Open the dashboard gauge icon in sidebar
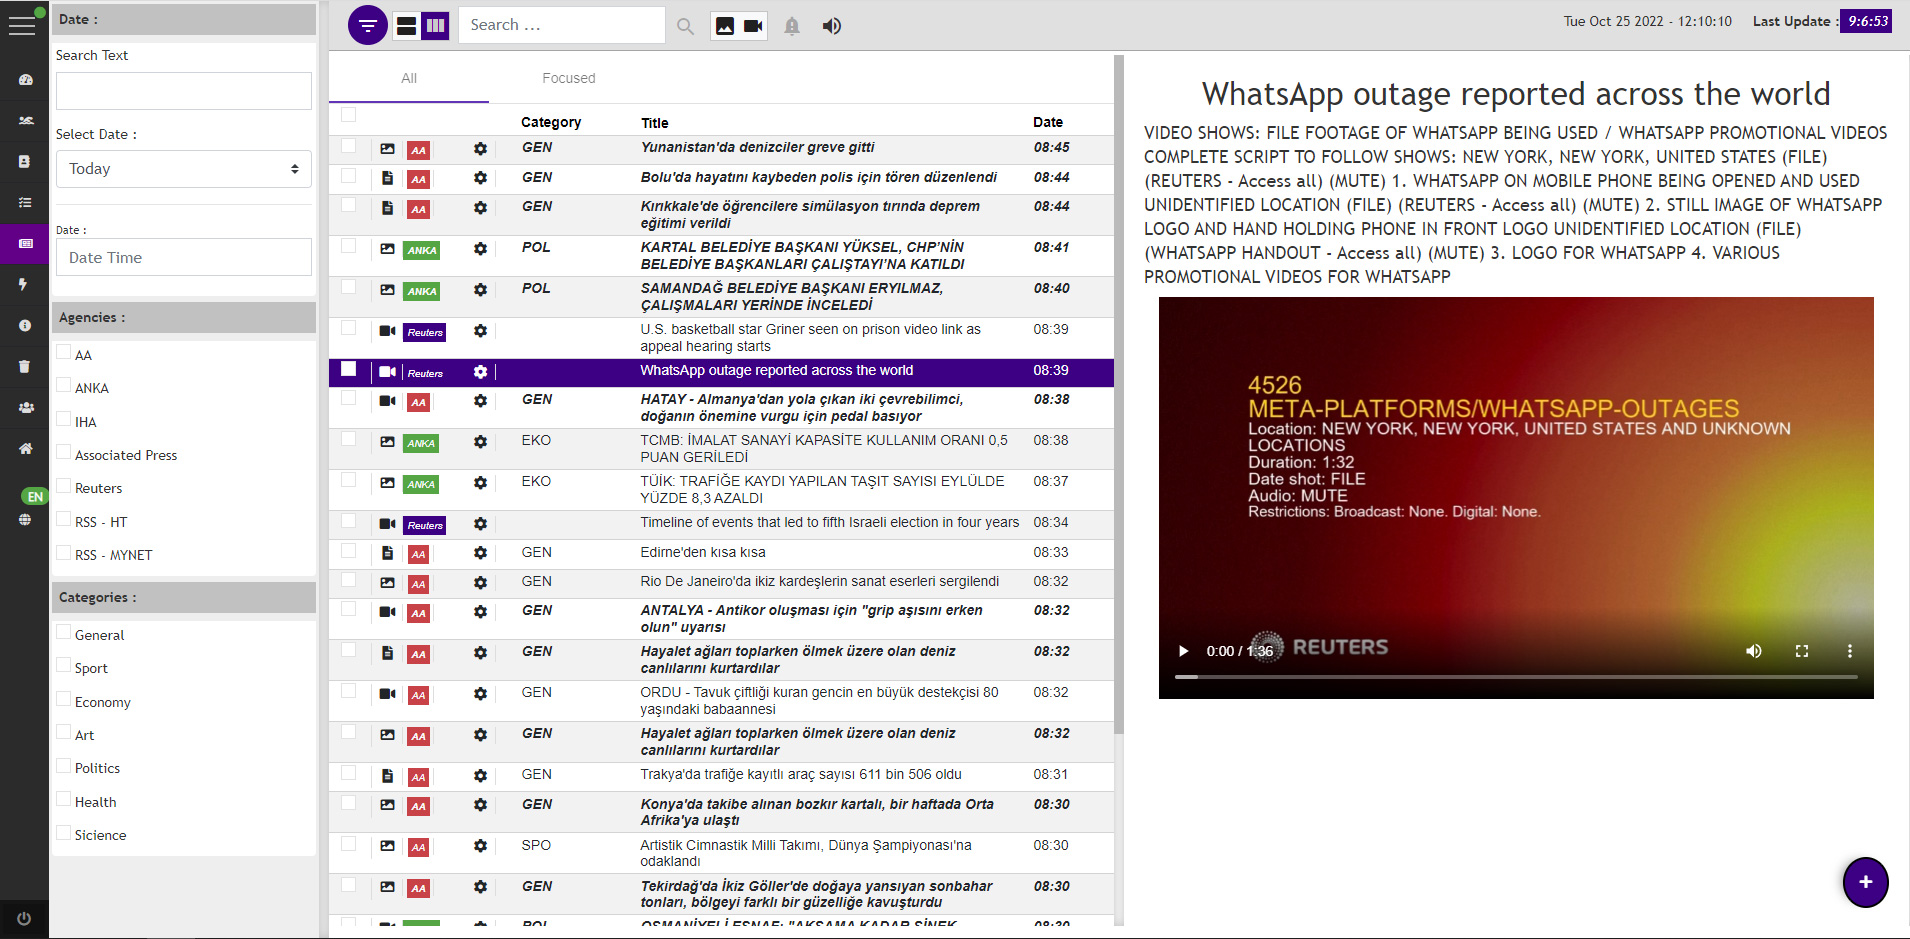The width and height of the screenshot is (1910, 939). (x=25, y=80)
